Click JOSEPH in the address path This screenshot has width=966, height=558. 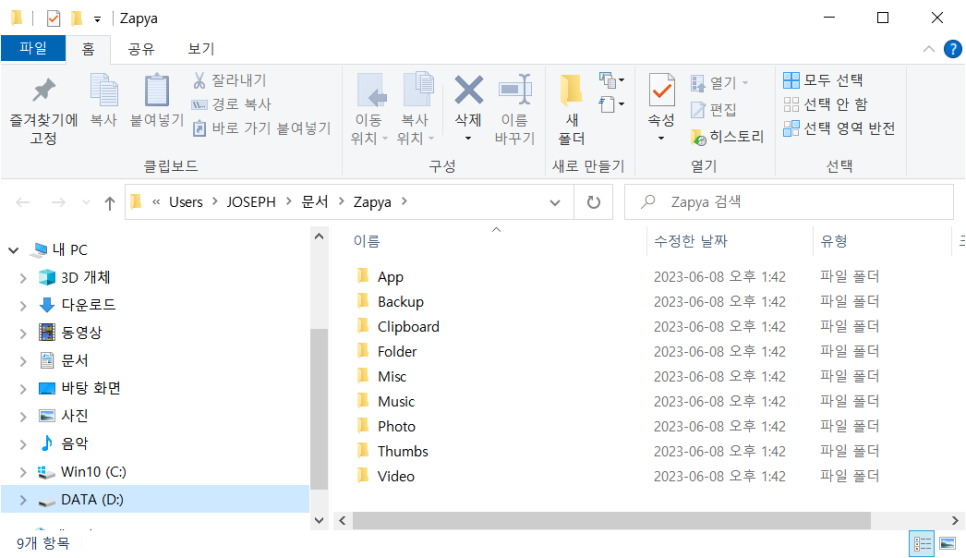coord(251,202)
